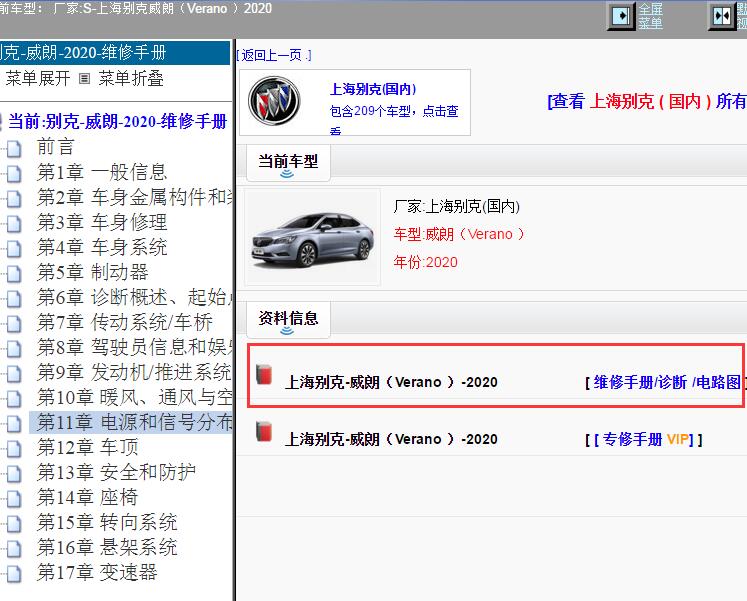Click the 别克-威朗-2020-维修手册 blue header

click(x=114, y=52)
